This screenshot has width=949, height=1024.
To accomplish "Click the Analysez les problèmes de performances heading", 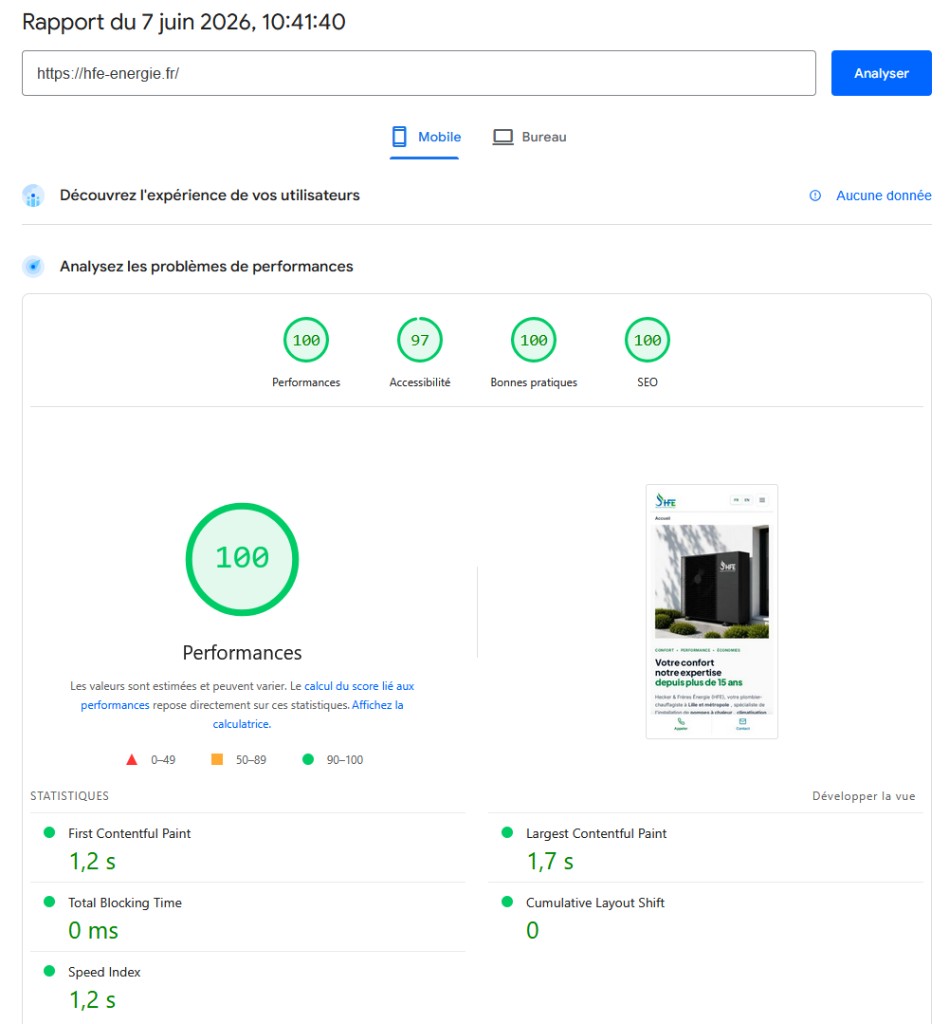I will click(206, 266).
